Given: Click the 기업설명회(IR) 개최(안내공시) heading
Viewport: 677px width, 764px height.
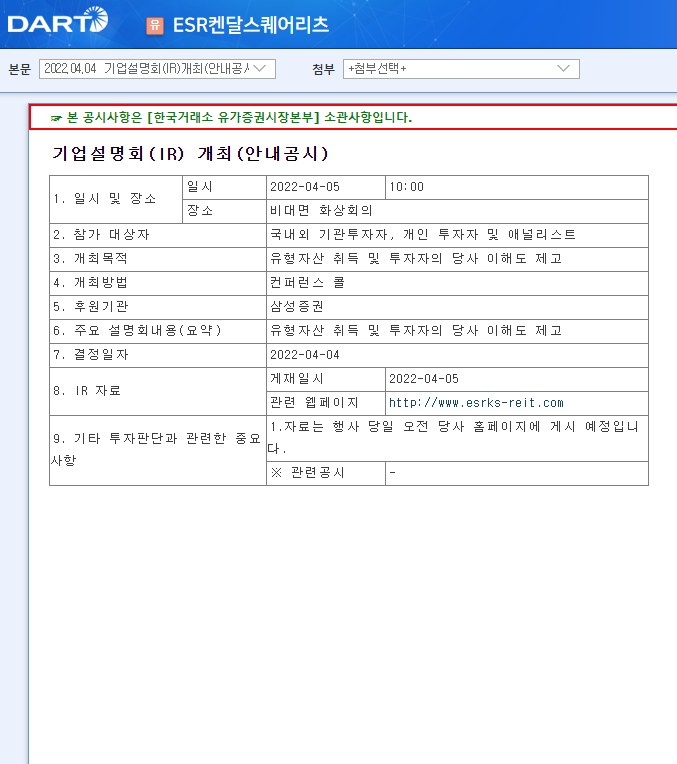Looking at the screenshot, I should point(191,153).
